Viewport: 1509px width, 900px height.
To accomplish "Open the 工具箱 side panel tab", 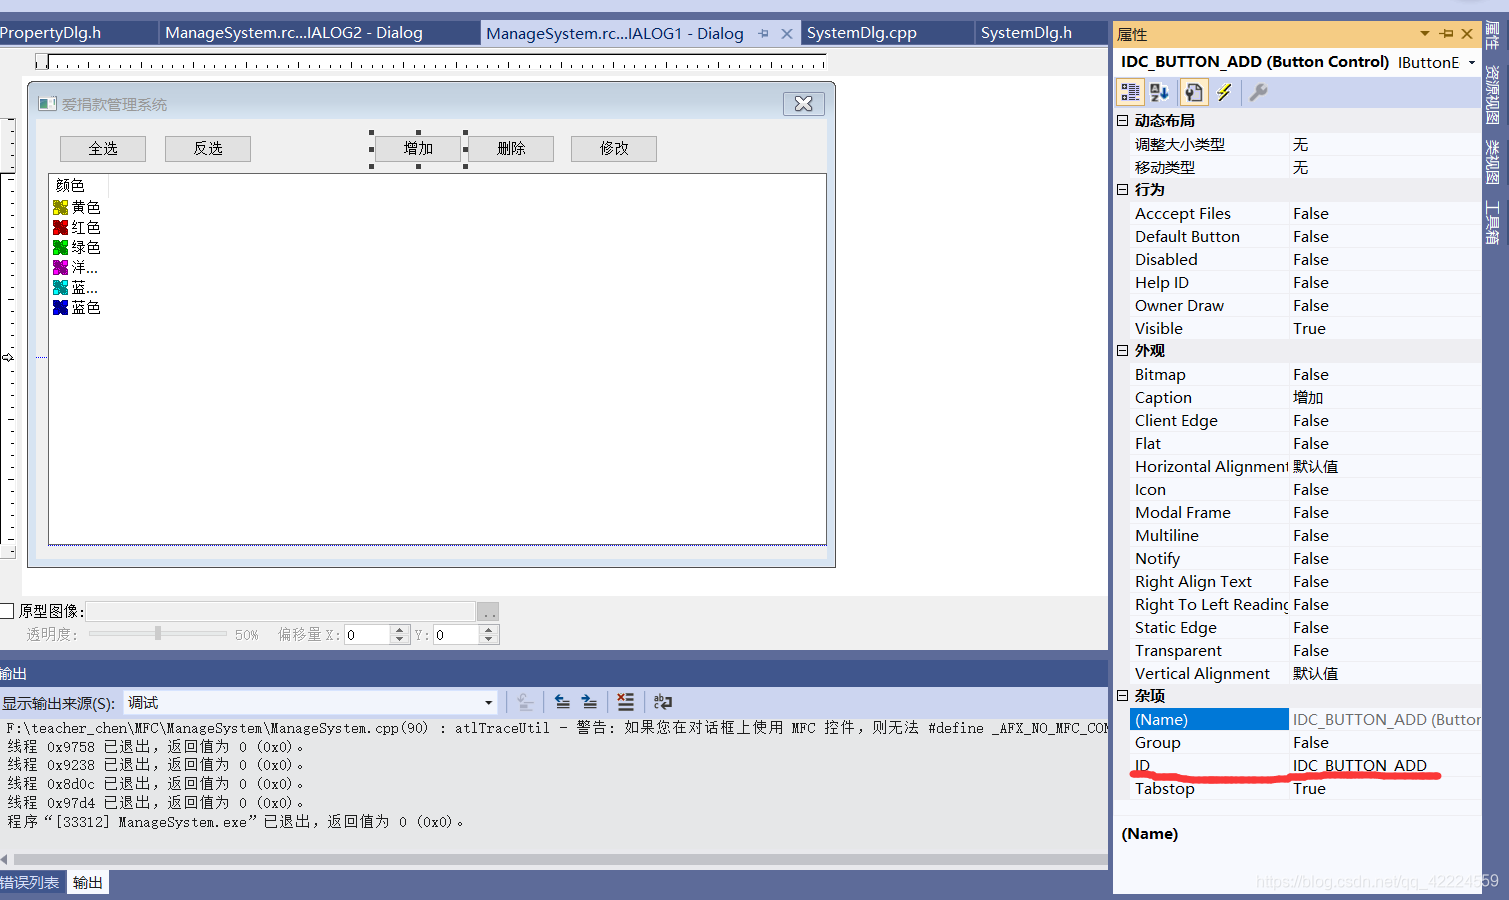I will [x=1492, y=222].
